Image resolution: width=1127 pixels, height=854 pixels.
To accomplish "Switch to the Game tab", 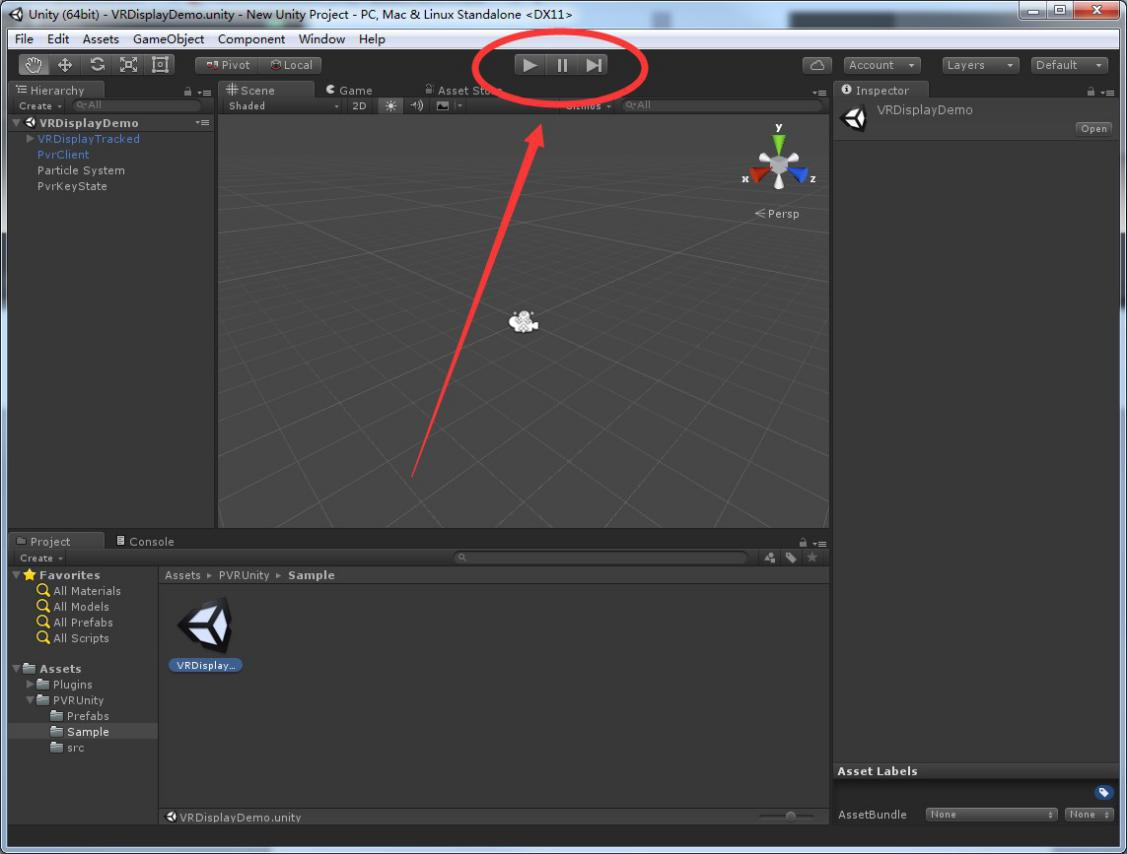I will (x=349, y=90).
